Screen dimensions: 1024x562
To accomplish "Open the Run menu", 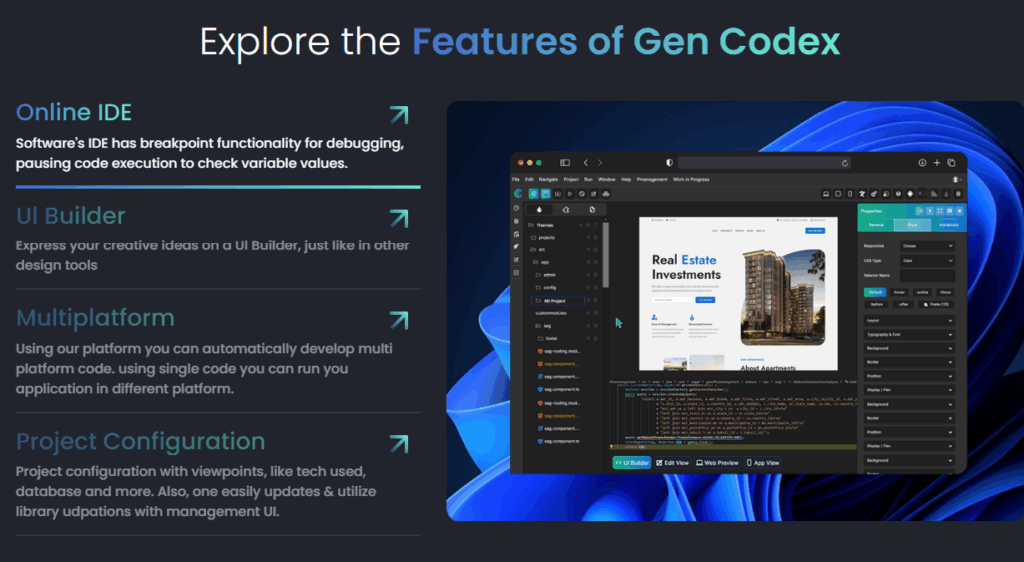I will click(x=588, y=180).
